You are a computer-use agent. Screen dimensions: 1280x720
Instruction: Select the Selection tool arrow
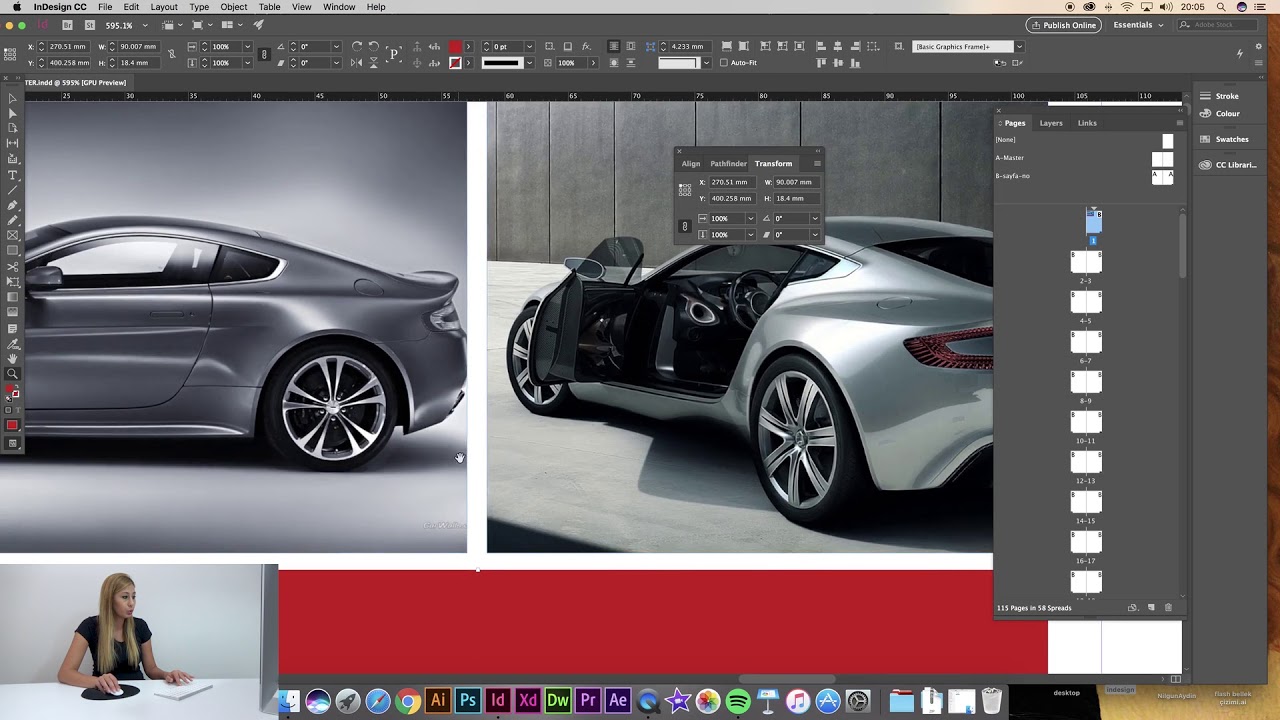(12, 98)
